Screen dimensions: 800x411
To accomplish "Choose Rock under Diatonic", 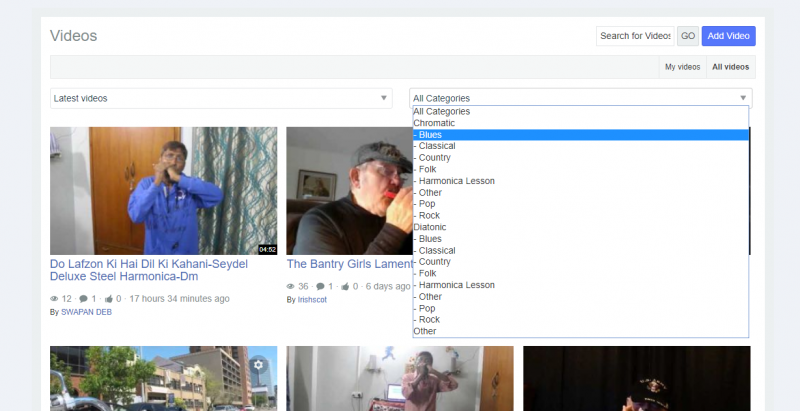I will [x=581, y=320].
